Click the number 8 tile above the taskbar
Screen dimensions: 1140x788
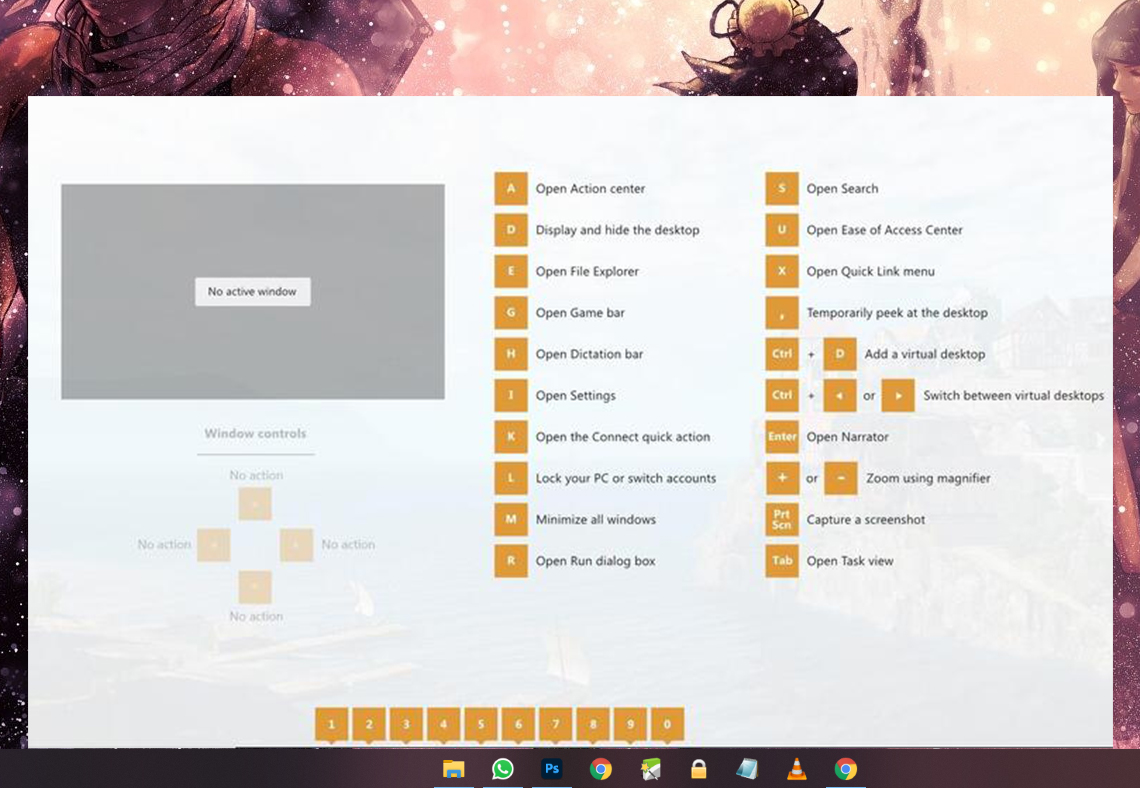point(593,725)
